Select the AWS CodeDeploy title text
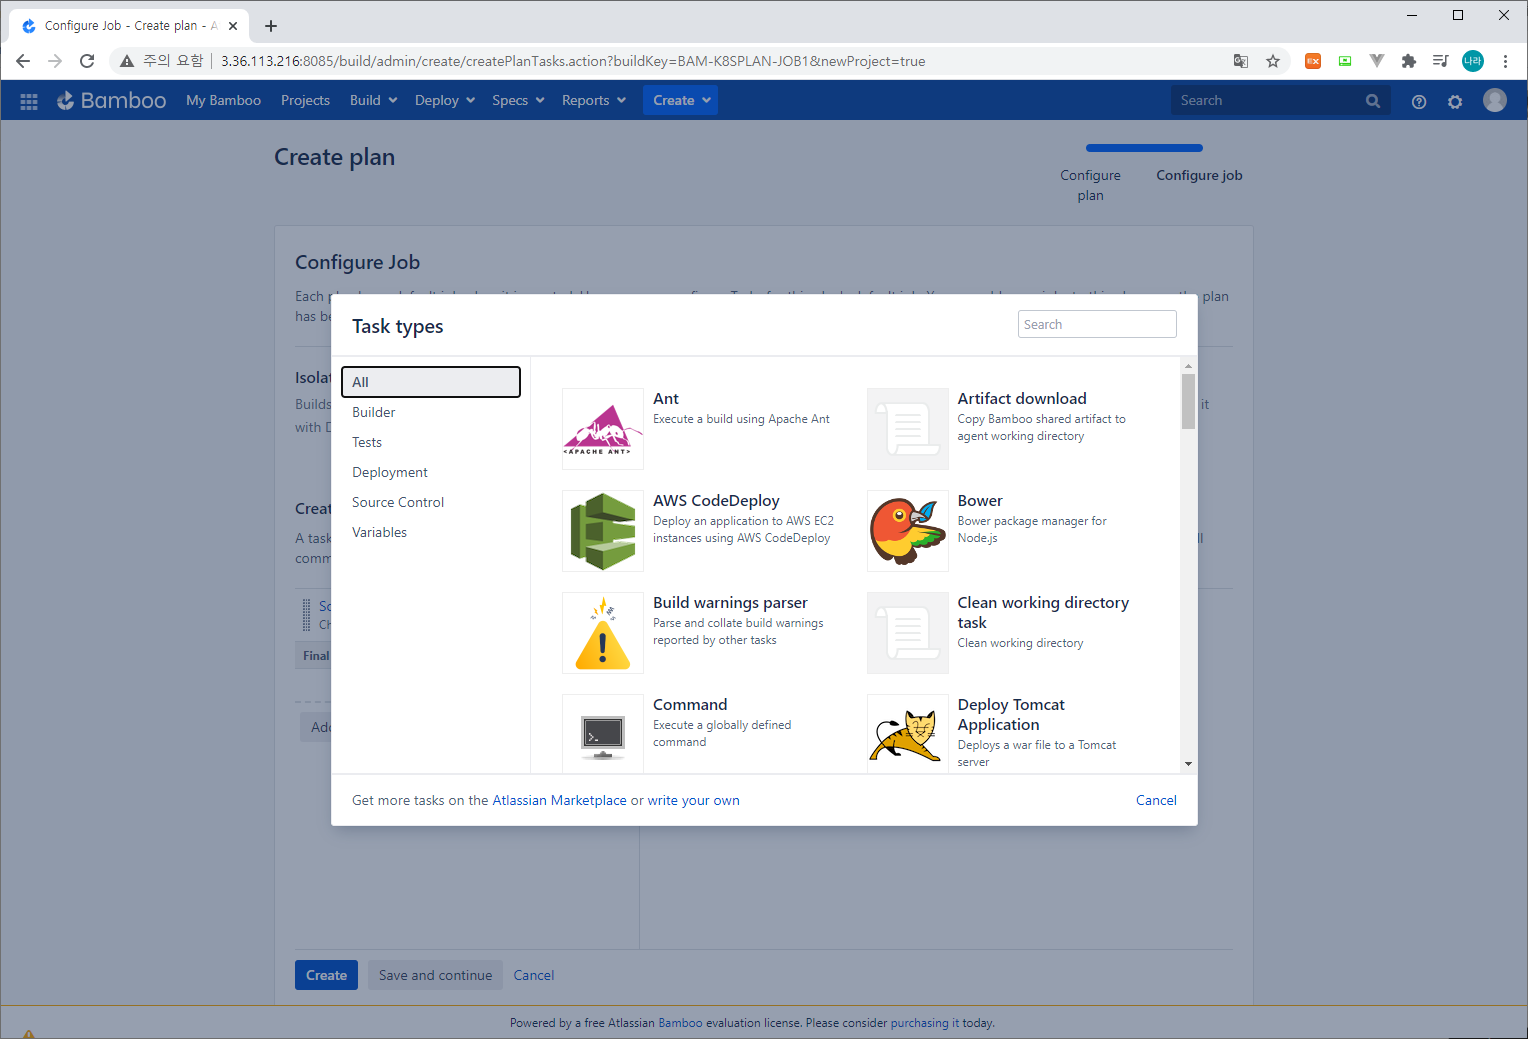This screenshot has height=1039, width=1528. 716,500
